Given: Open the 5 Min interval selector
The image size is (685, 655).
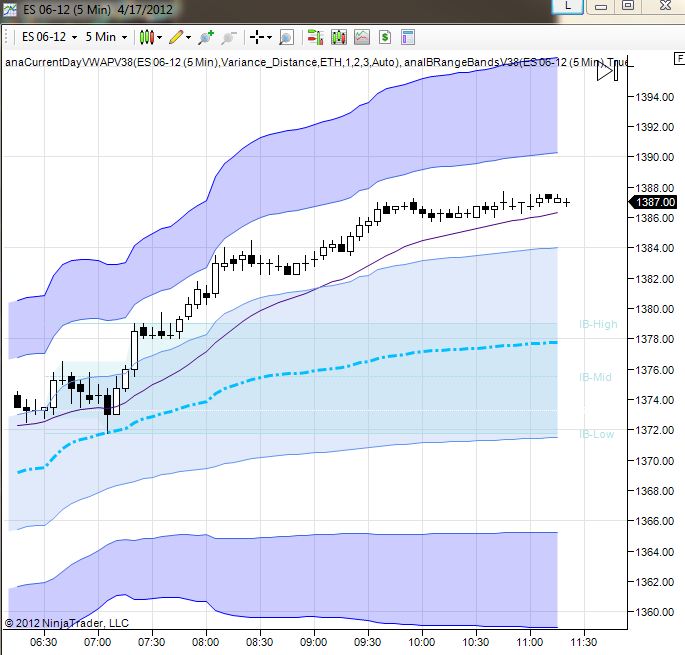Looking at the screenshot, I should tap(106, 37).
